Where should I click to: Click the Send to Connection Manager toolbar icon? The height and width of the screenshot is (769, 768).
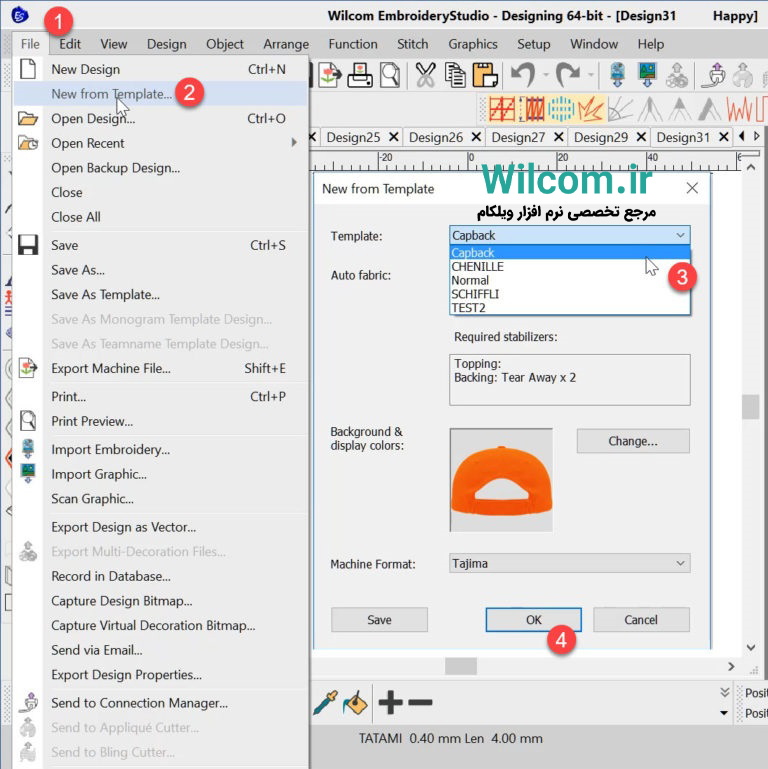pyautogui.click(x=714, y=75)
